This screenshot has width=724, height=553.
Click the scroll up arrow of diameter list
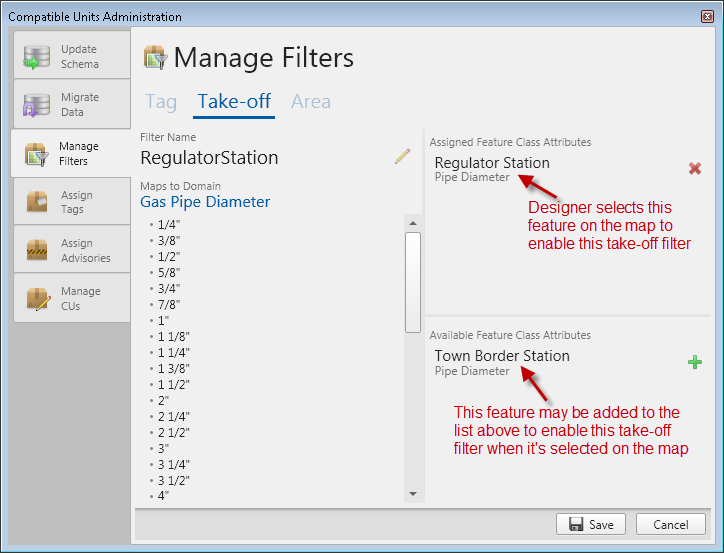pos(413,222)
